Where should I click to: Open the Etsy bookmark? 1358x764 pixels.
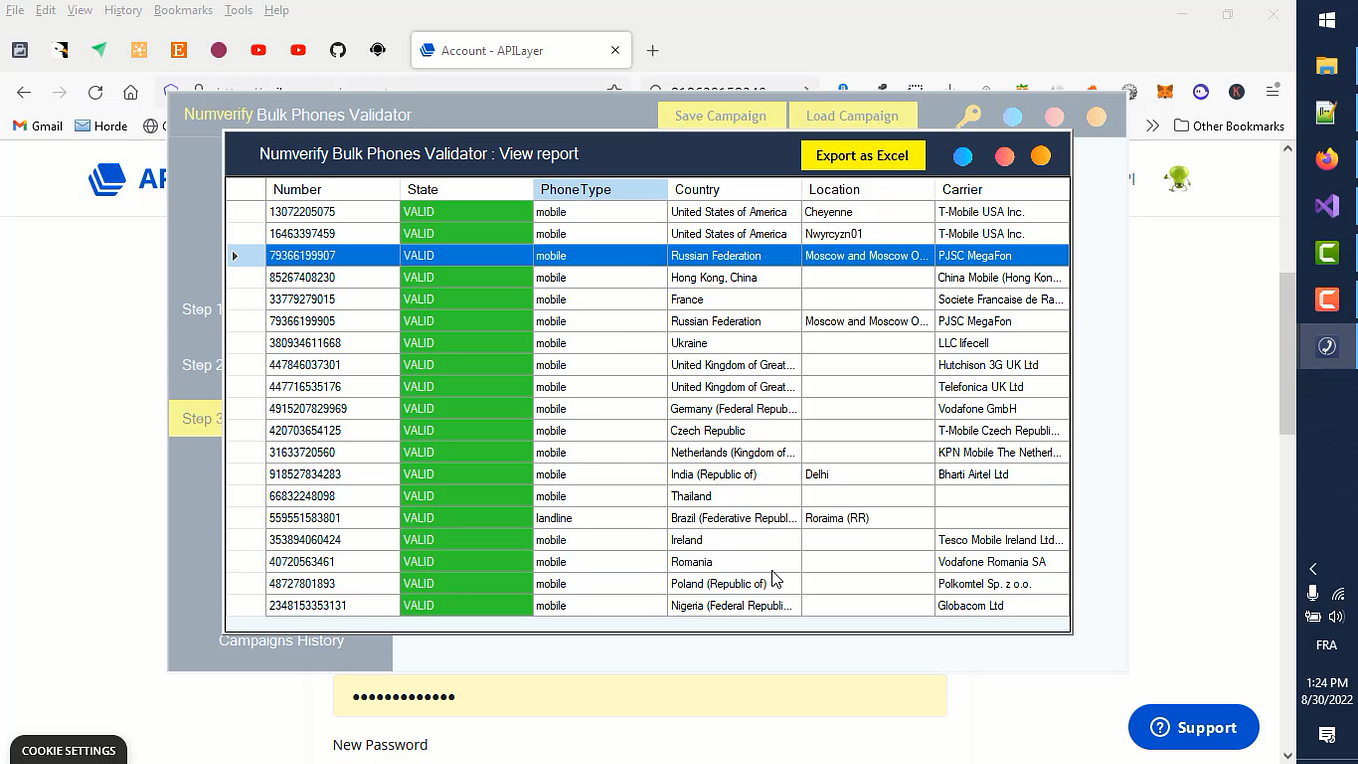click(x=178, y=50)
